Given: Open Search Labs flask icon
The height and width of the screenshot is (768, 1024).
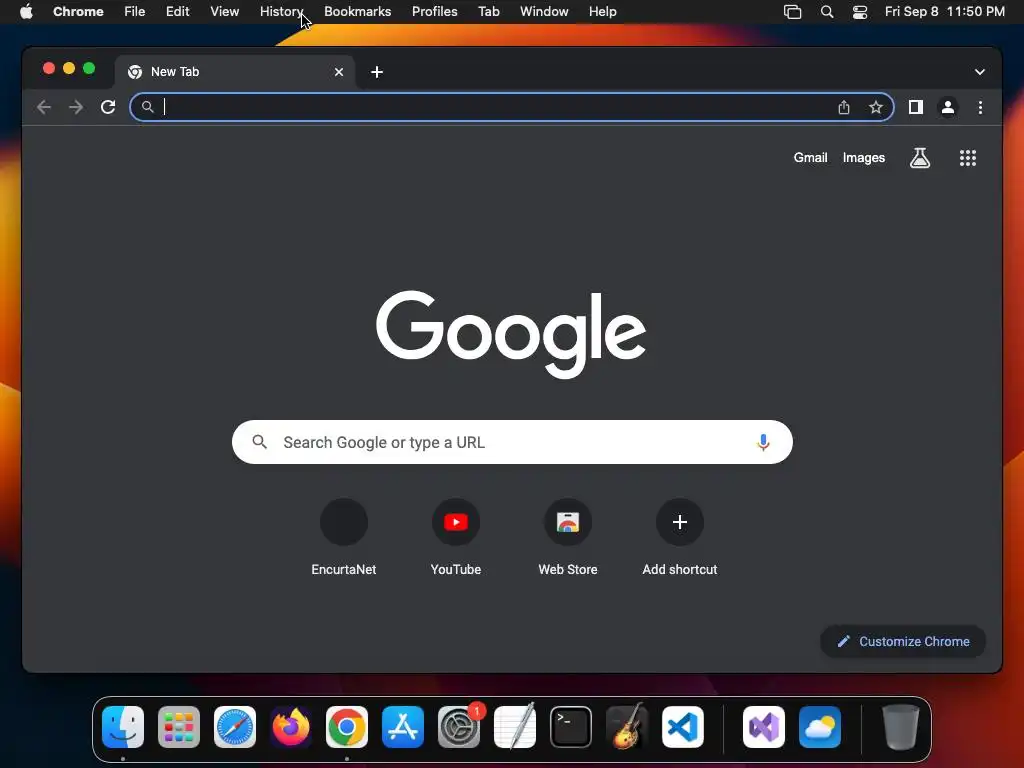Looking at the screenshot, I should coord(920,157).
